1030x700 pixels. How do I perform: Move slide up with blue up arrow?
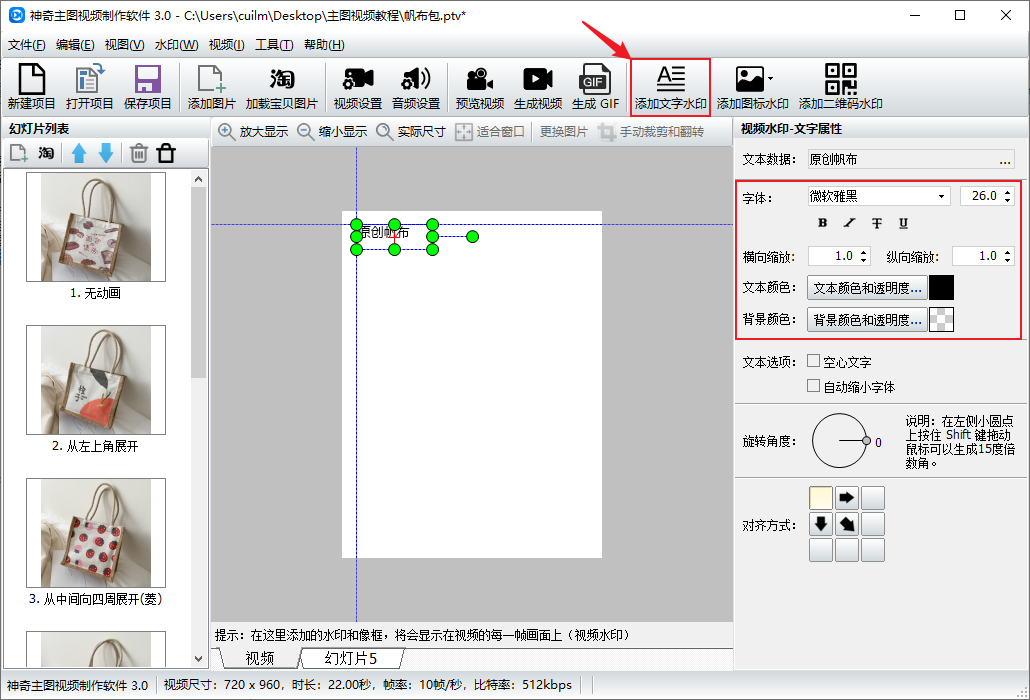(x=79, y=153)
